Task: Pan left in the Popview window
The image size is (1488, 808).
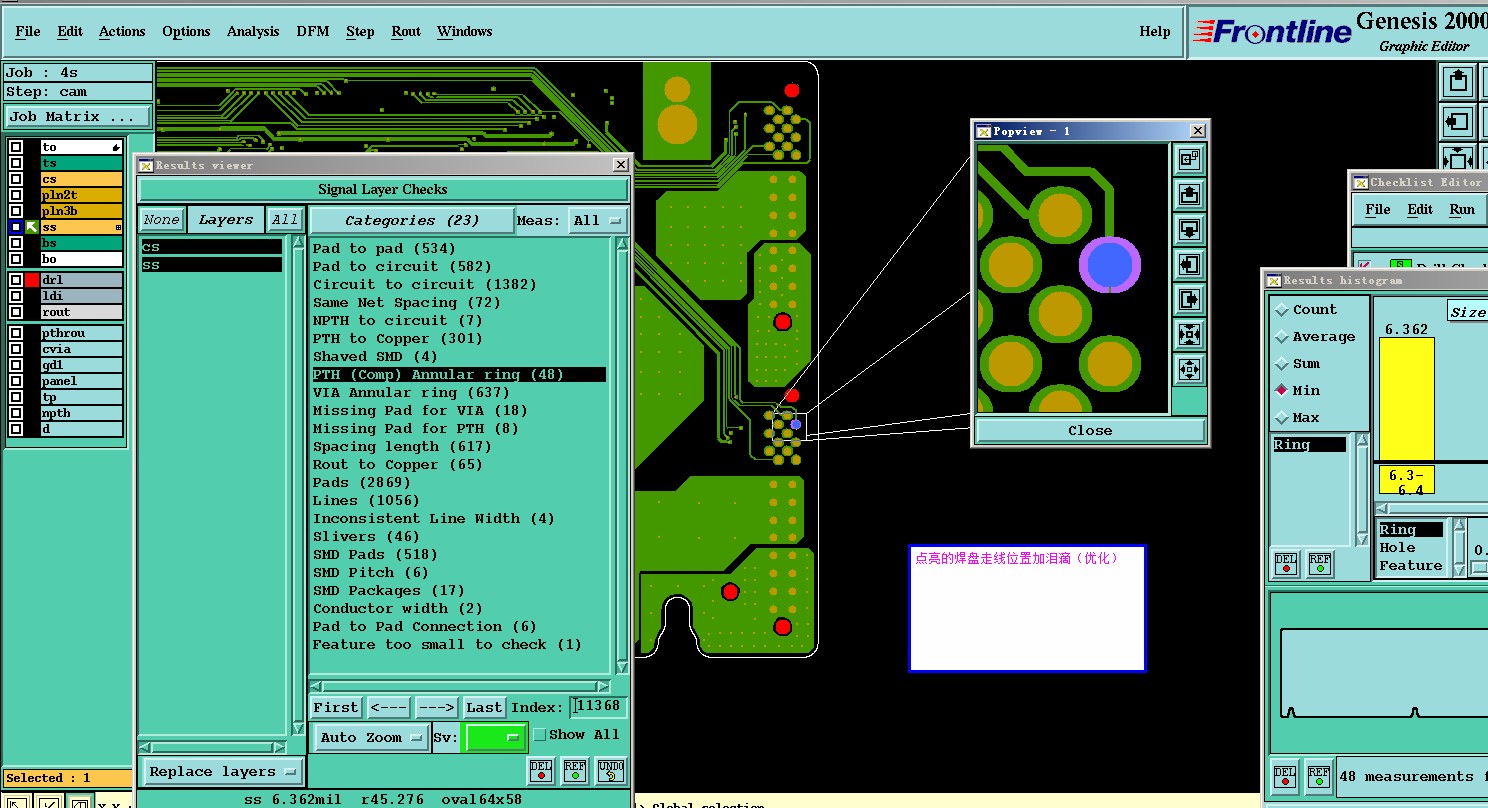Action: click(1189, 264)
